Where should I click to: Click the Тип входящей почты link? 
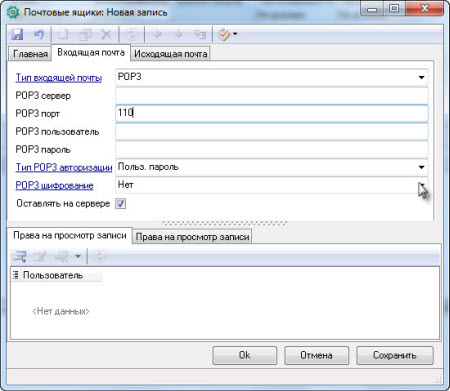[59, 78]
